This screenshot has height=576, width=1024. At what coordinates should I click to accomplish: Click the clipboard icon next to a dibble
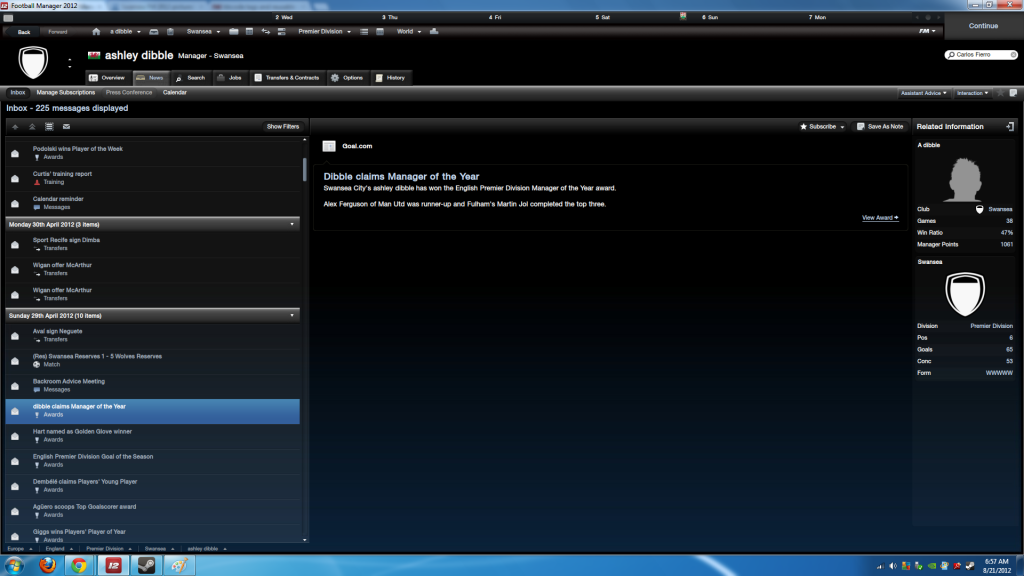coord(170,31)
